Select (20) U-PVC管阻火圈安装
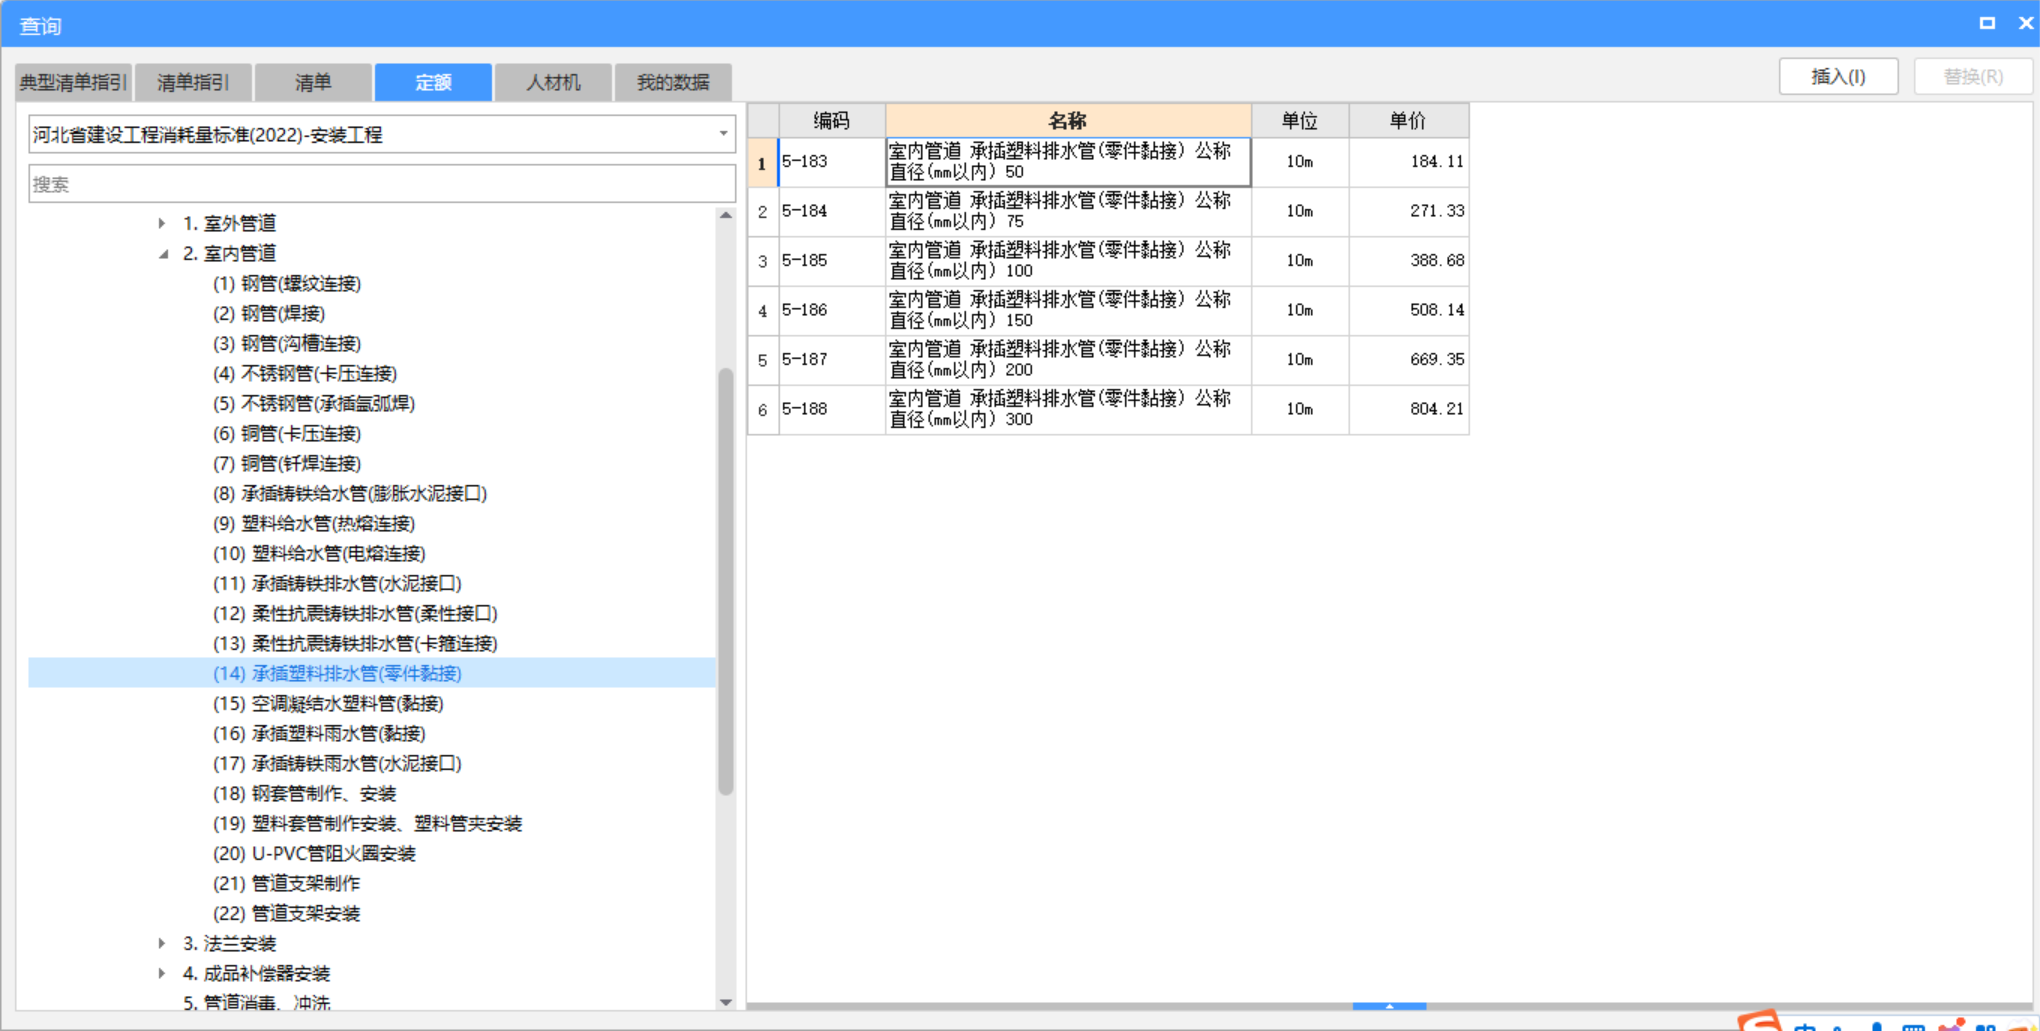2040x1031 pixels. pyautogui.click(x=314, y=853)
